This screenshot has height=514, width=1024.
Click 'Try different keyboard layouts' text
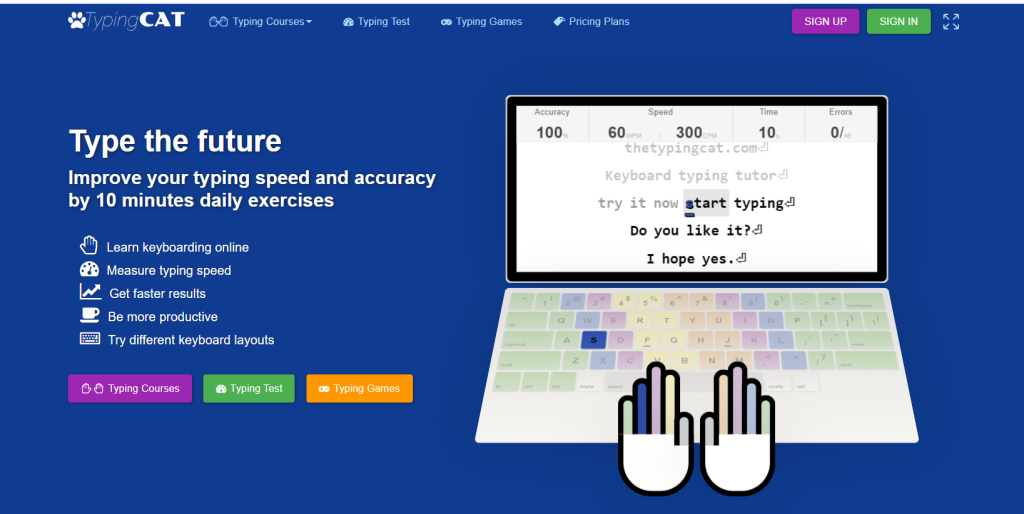click(x=191, y=340)
